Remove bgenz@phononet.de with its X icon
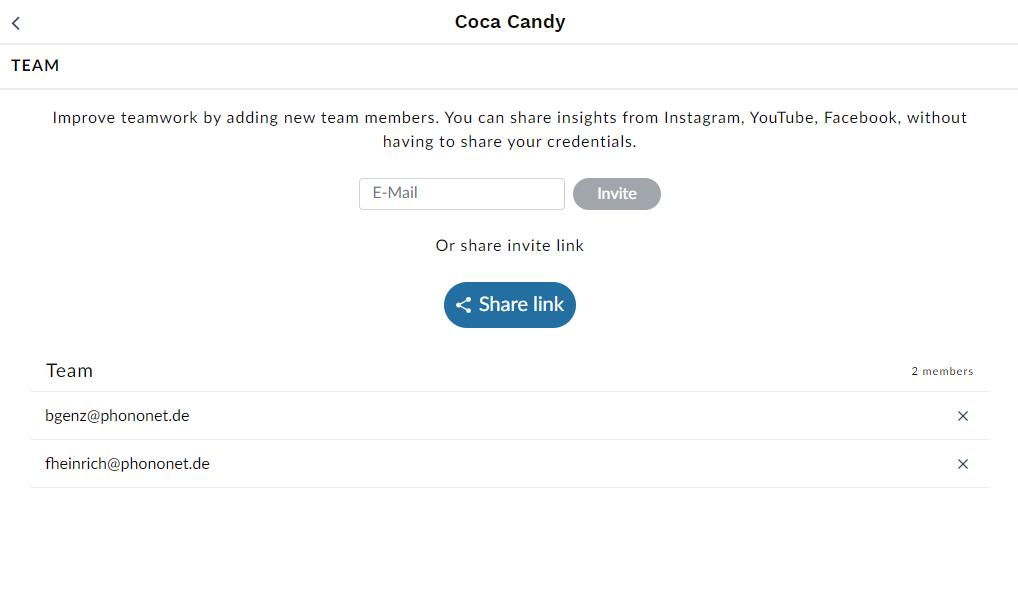 tap(963, 416)
